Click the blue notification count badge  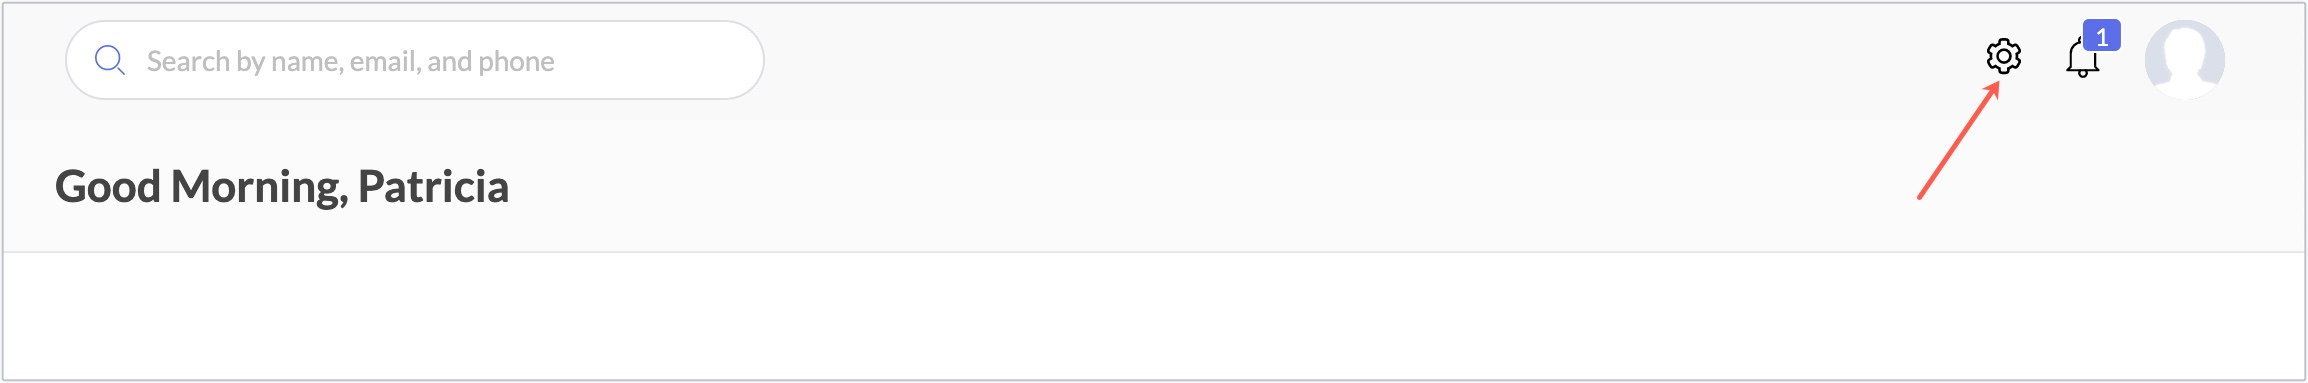pyautogui.click(x=2102, y=36)
